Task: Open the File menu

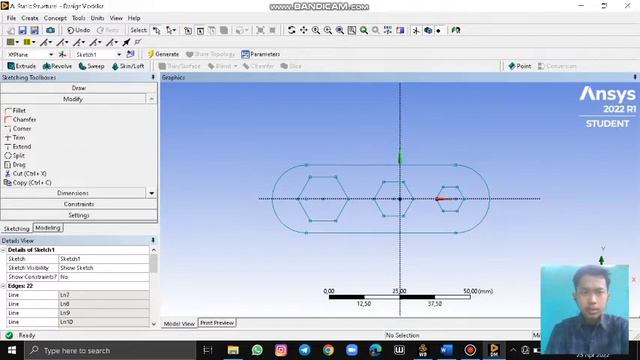Action: [11, 18]
